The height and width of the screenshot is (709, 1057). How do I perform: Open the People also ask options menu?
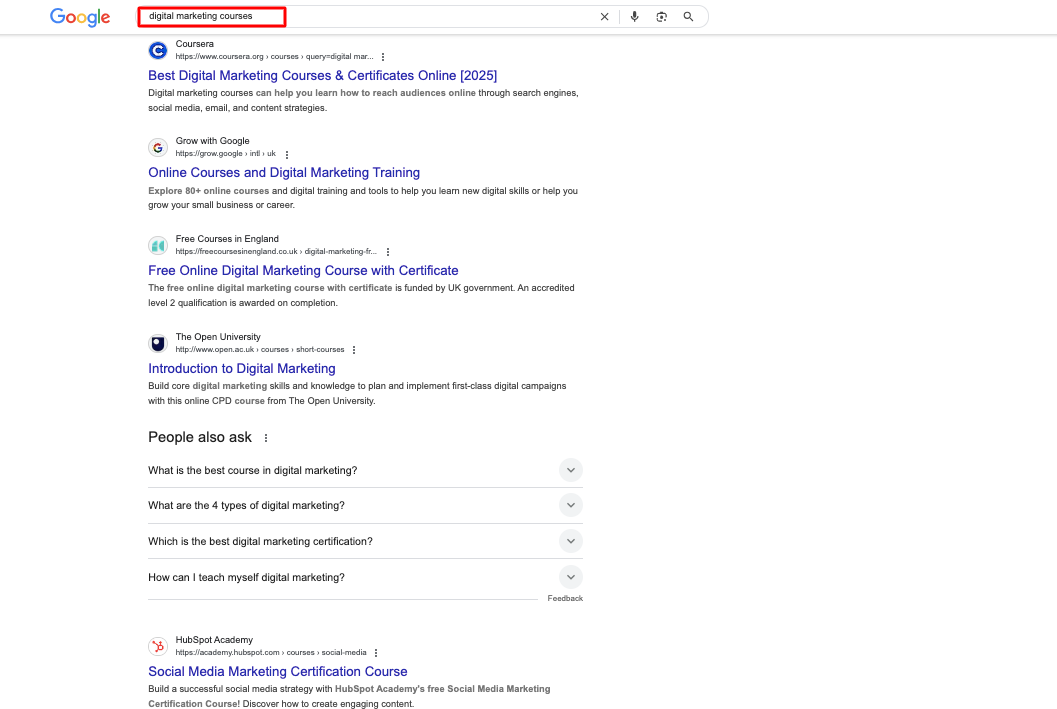[x=266, y=438]
